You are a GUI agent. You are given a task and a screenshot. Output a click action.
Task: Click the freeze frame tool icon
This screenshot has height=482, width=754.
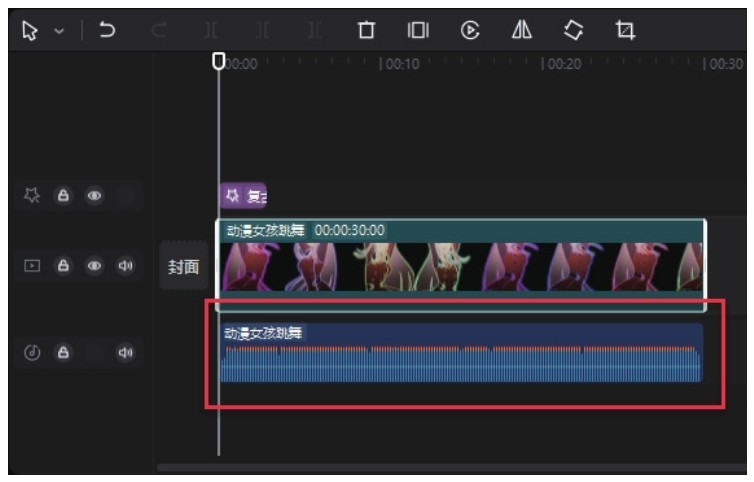point(418,30)
